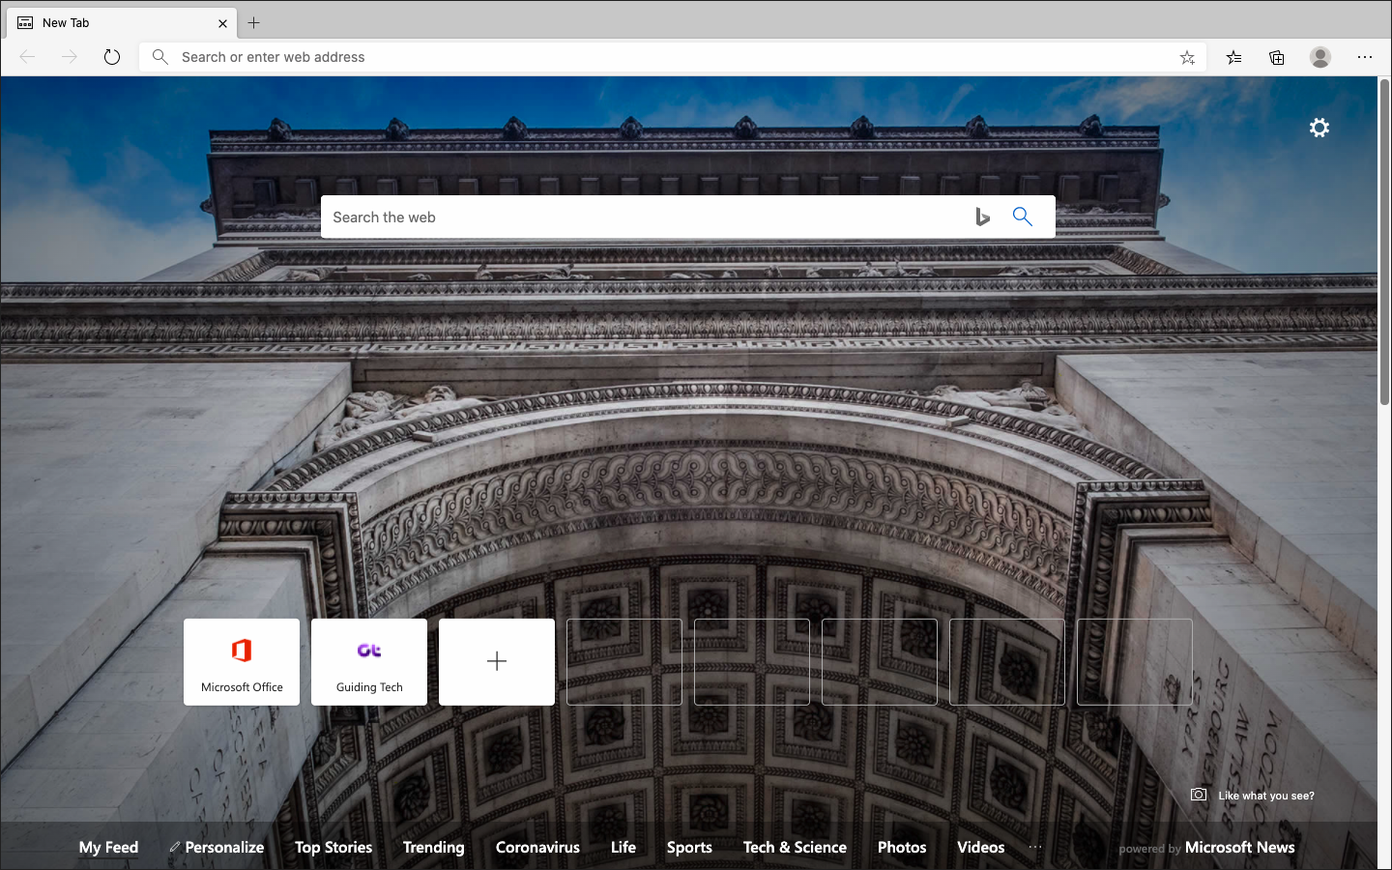
Task: Click the profile avatar icon
Action: (1320, 57)
